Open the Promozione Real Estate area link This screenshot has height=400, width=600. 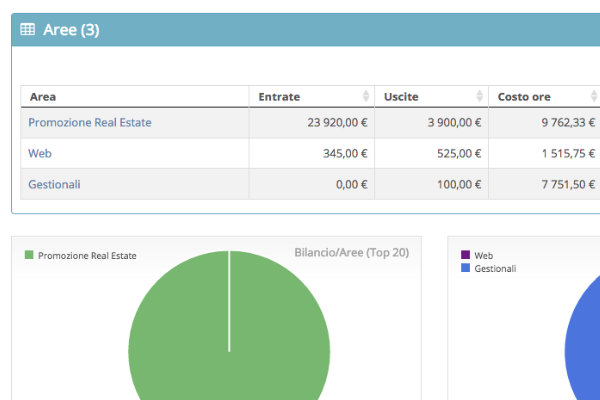[90, 123]
